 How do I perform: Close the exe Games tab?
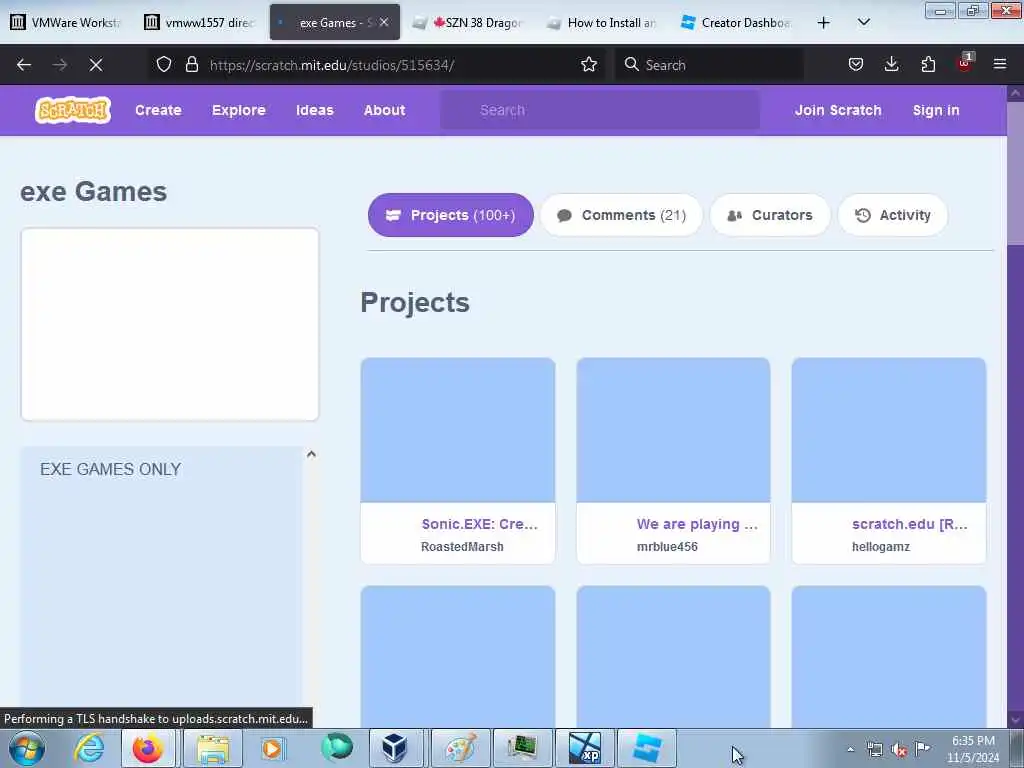(384, 22)
